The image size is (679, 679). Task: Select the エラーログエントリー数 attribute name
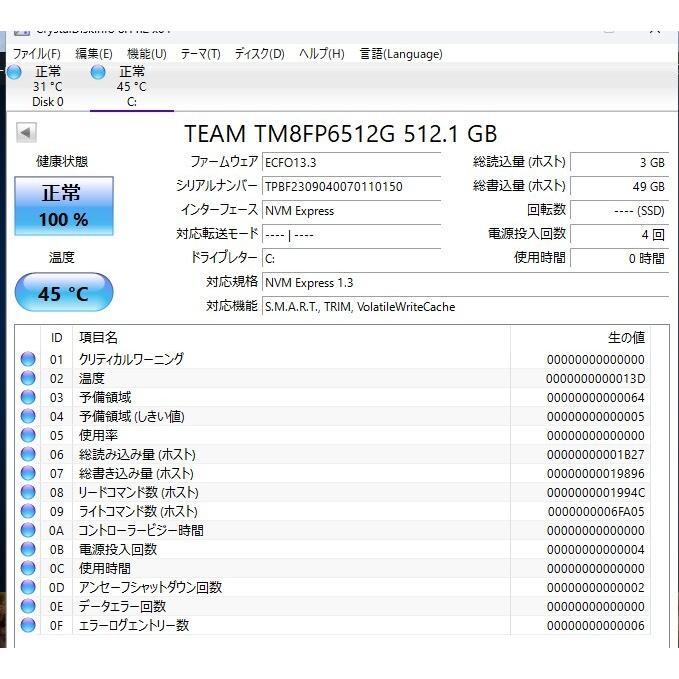pyautogui.click(x=134, y=625)
